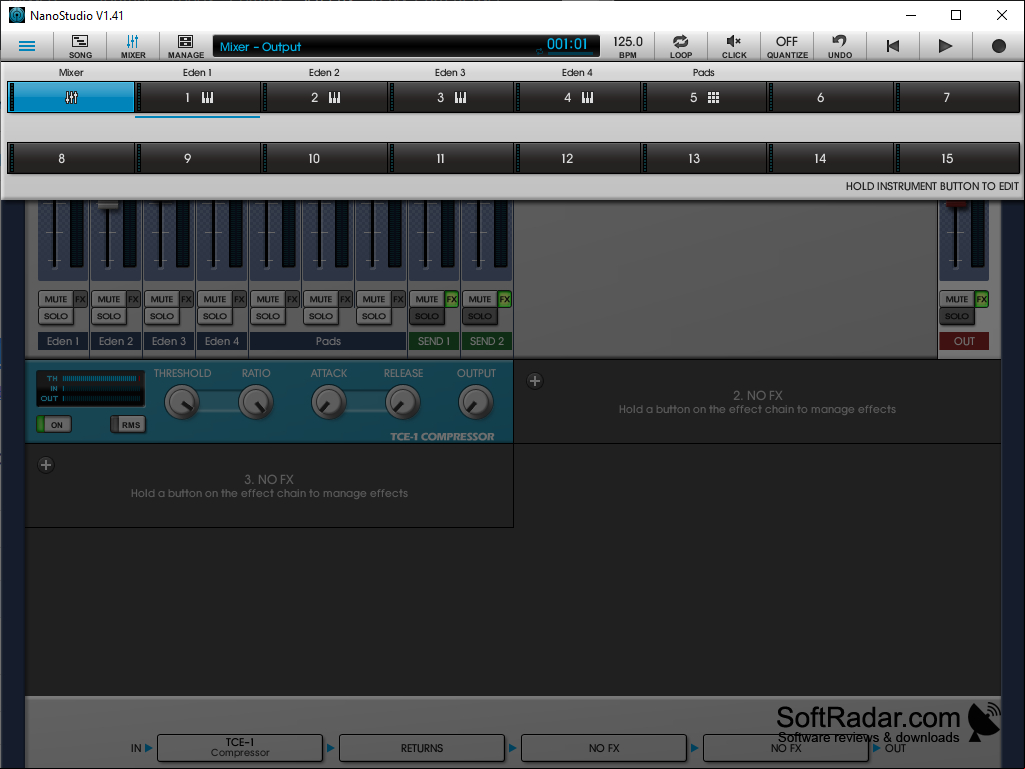Solo the Eden 3 channel
Screen dimensions: 1025x769
point(161,316)
